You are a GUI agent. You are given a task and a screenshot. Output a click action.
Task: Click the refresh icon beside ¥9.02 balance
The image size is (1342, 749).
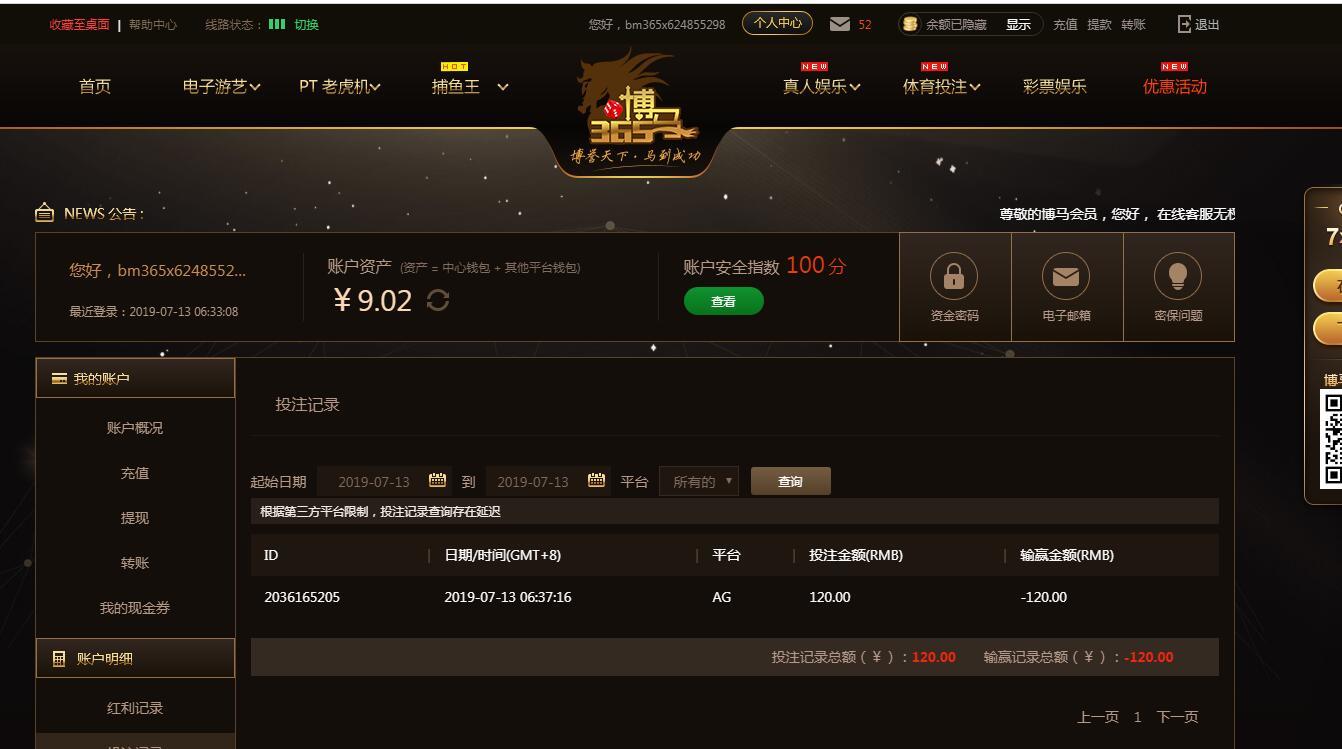pos(438,300)
